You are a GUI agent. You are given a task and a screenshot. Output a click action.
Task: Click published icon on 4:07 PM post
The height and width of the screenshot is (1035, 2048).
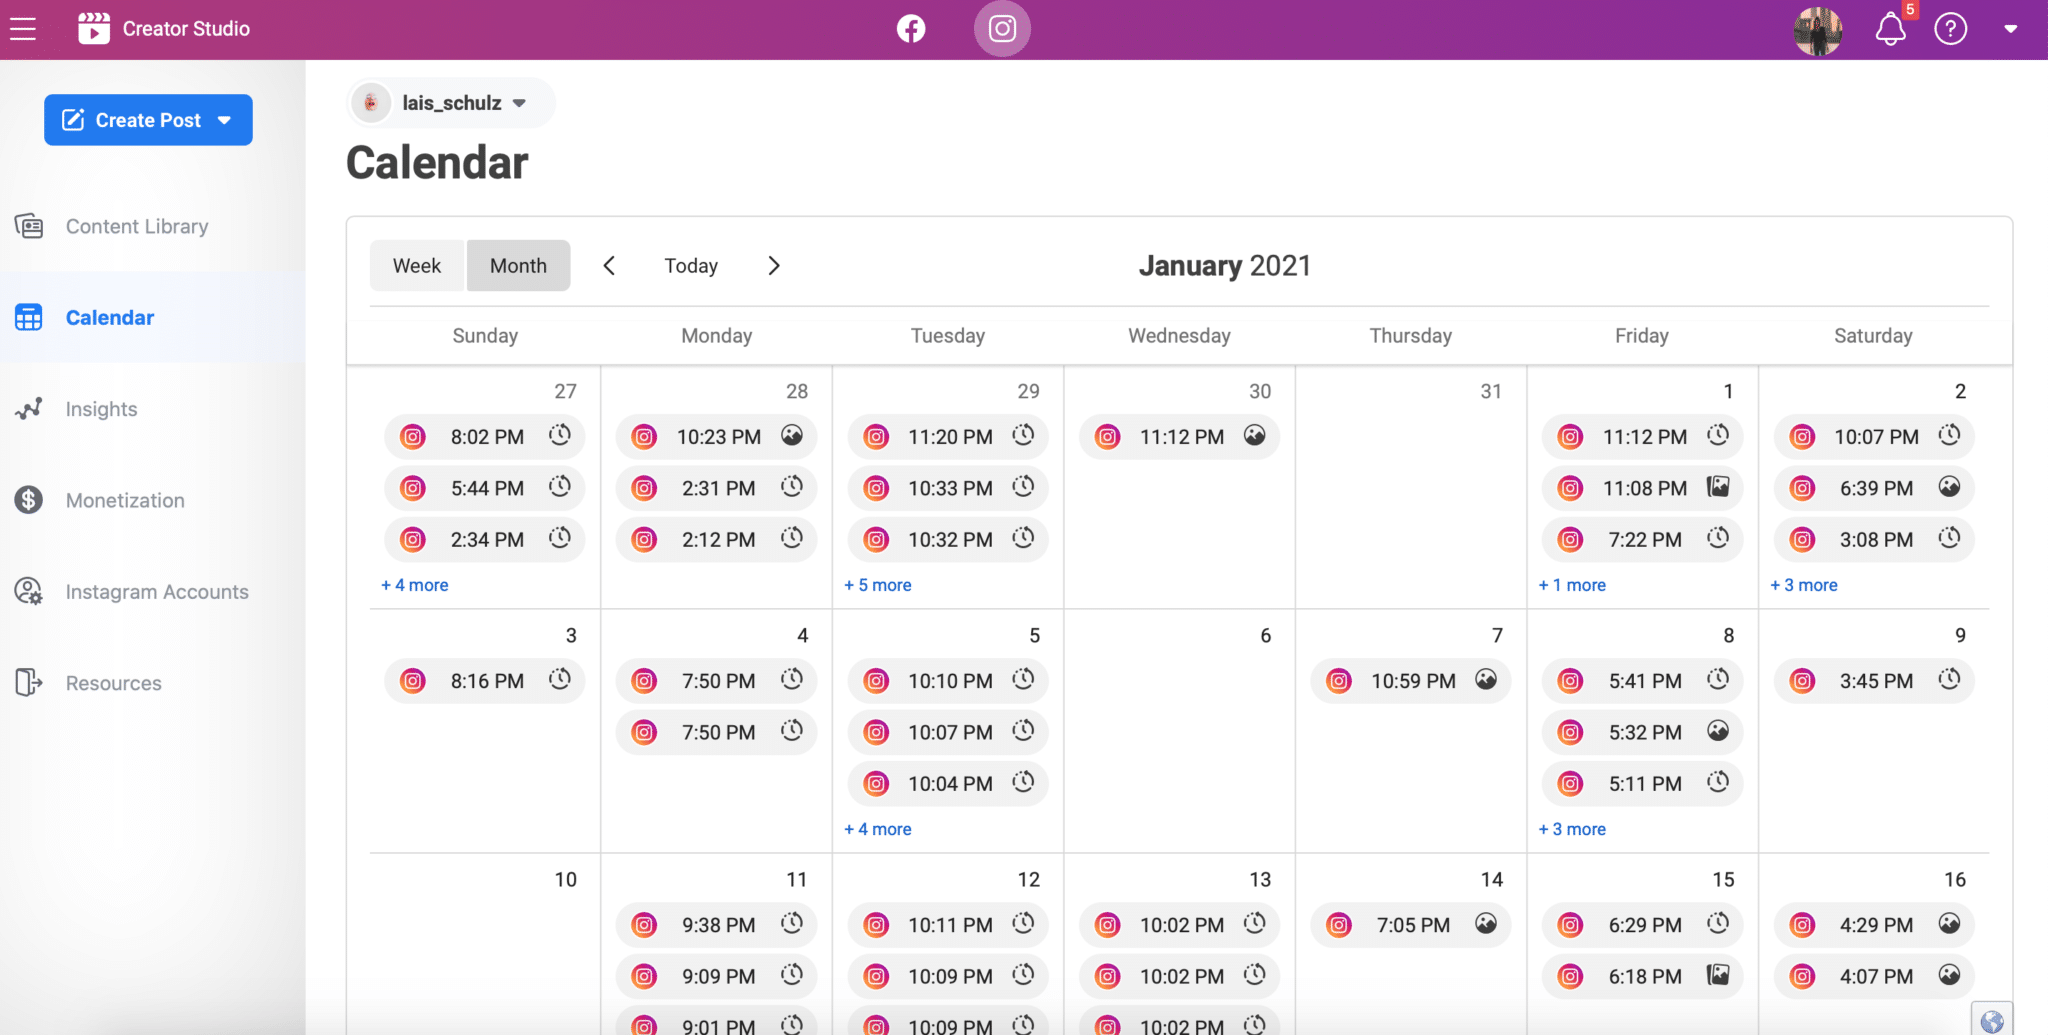[x=1949, y=974]
